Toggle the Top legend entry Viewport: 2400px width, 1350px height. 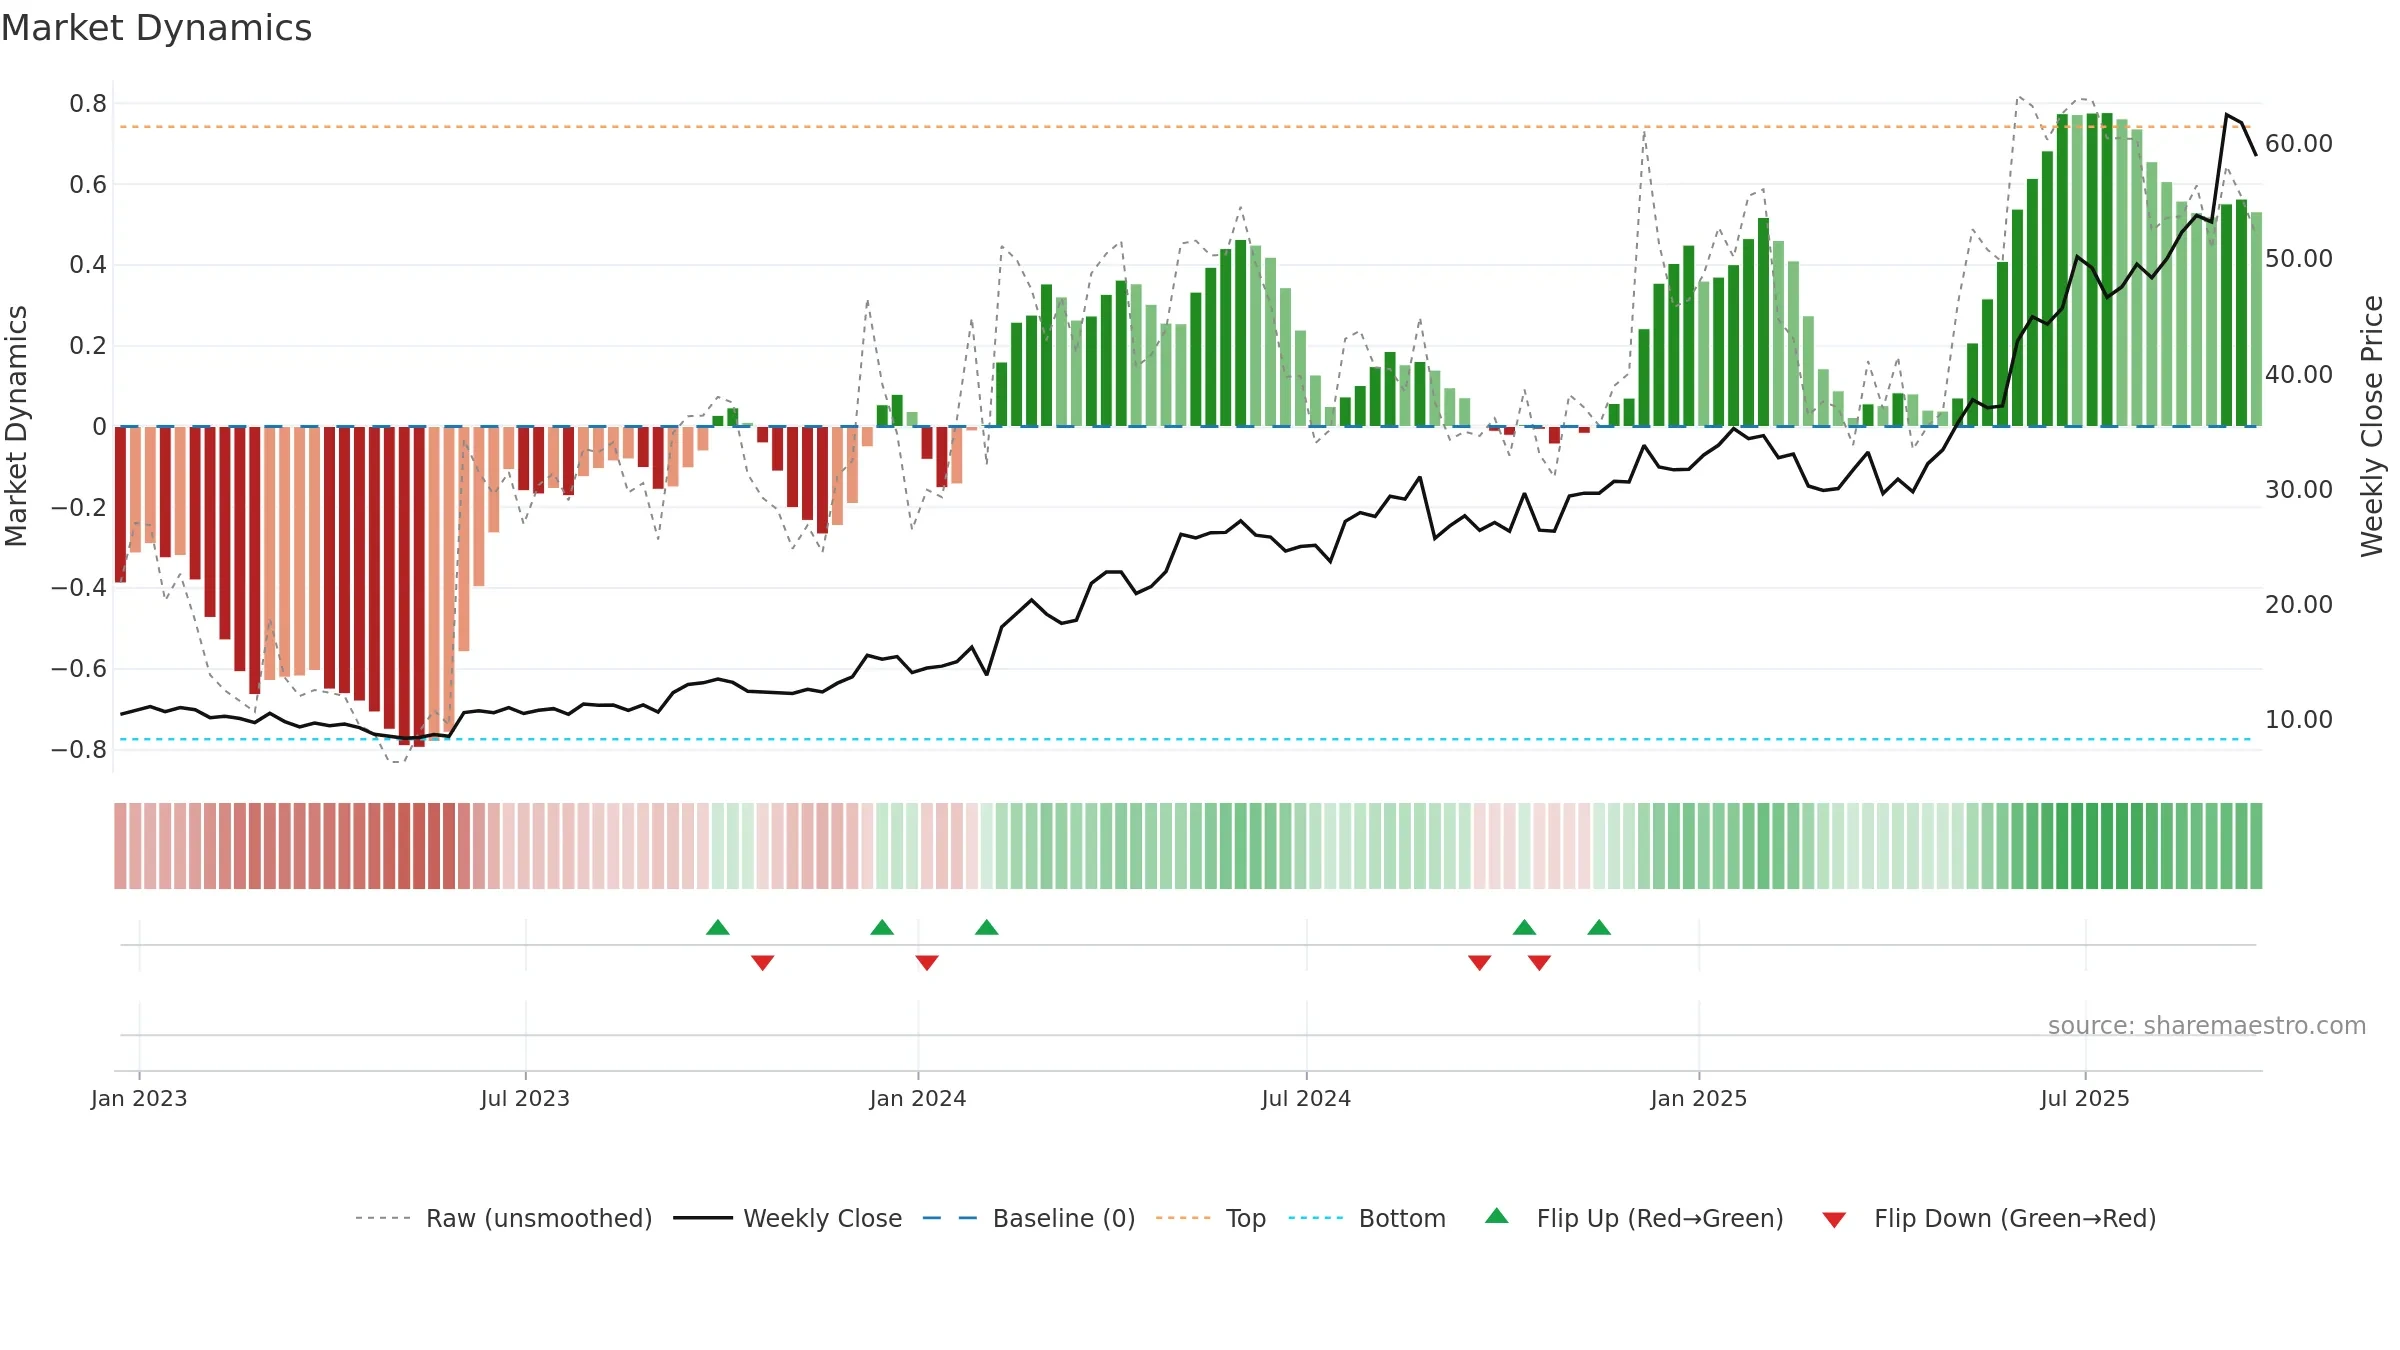(1211, 1218)
